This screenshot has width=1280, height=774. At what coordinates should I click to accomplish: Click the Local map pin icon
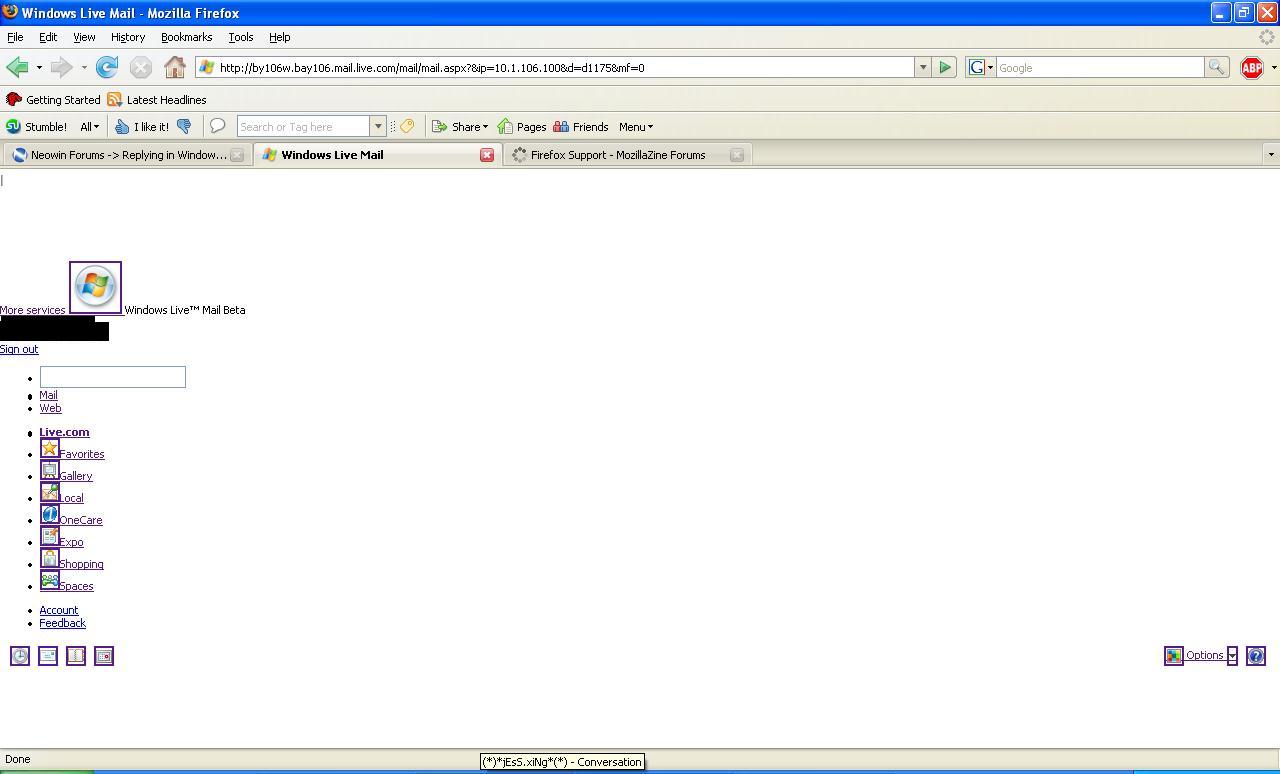coord(49,492)
